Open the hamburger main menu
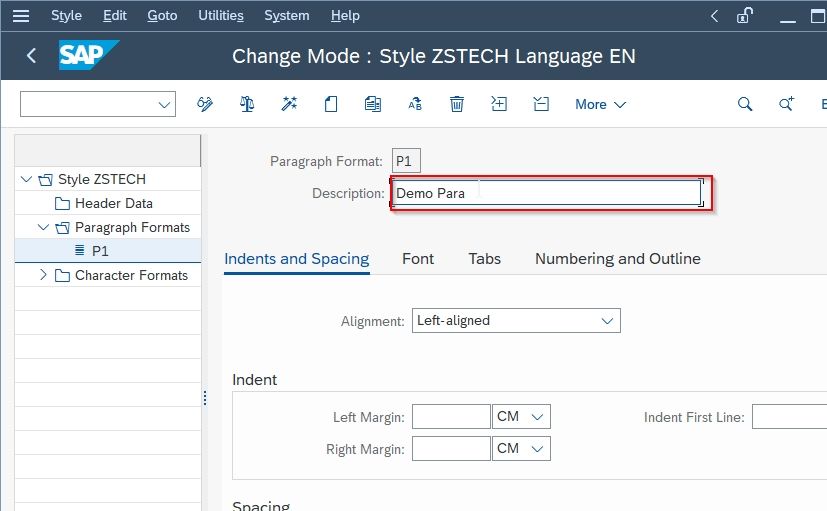 click(21, 16)
